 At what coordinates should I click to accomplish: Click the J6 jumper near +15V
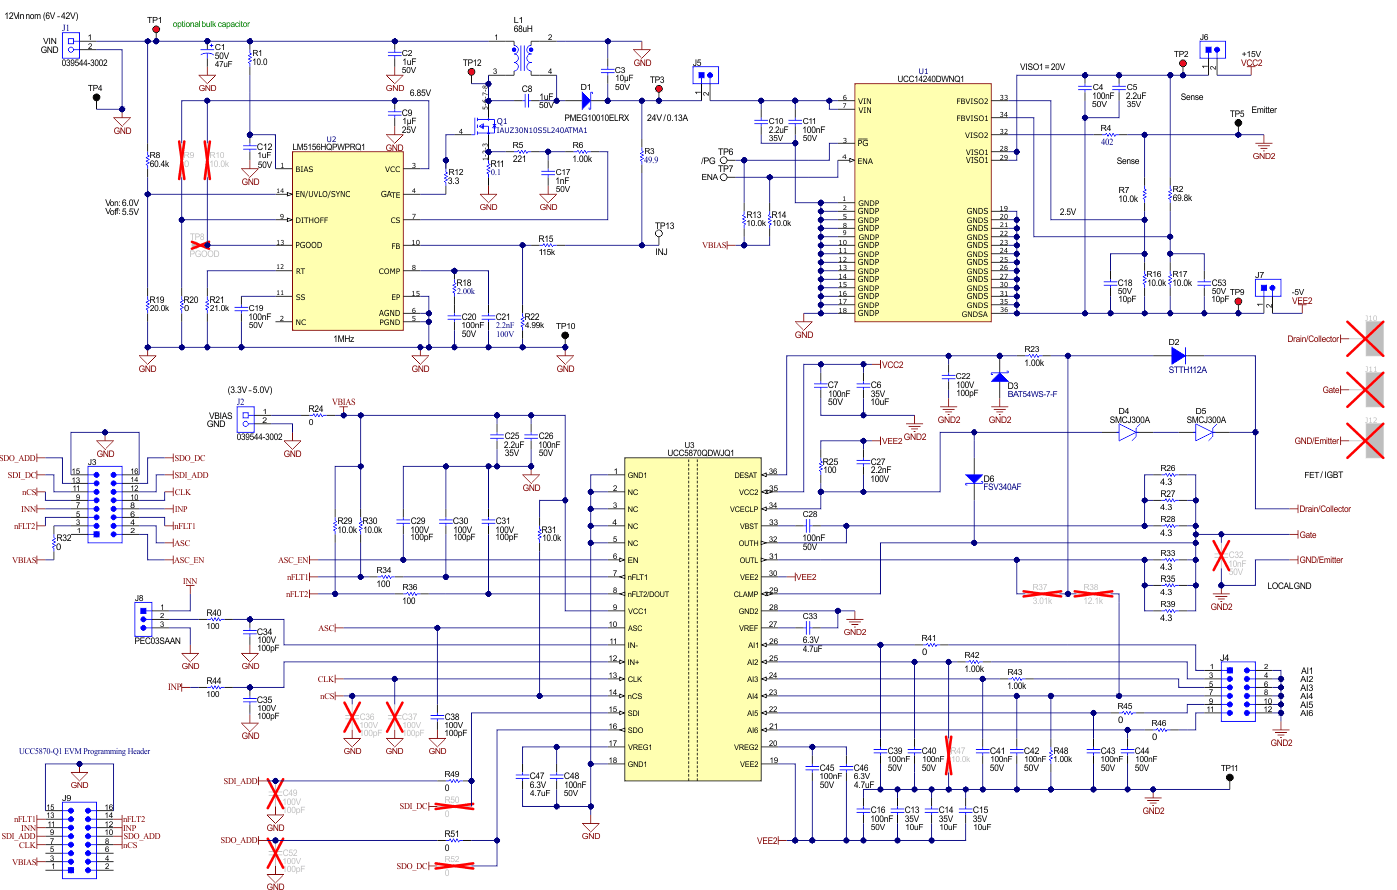[x=1212, y=51]
